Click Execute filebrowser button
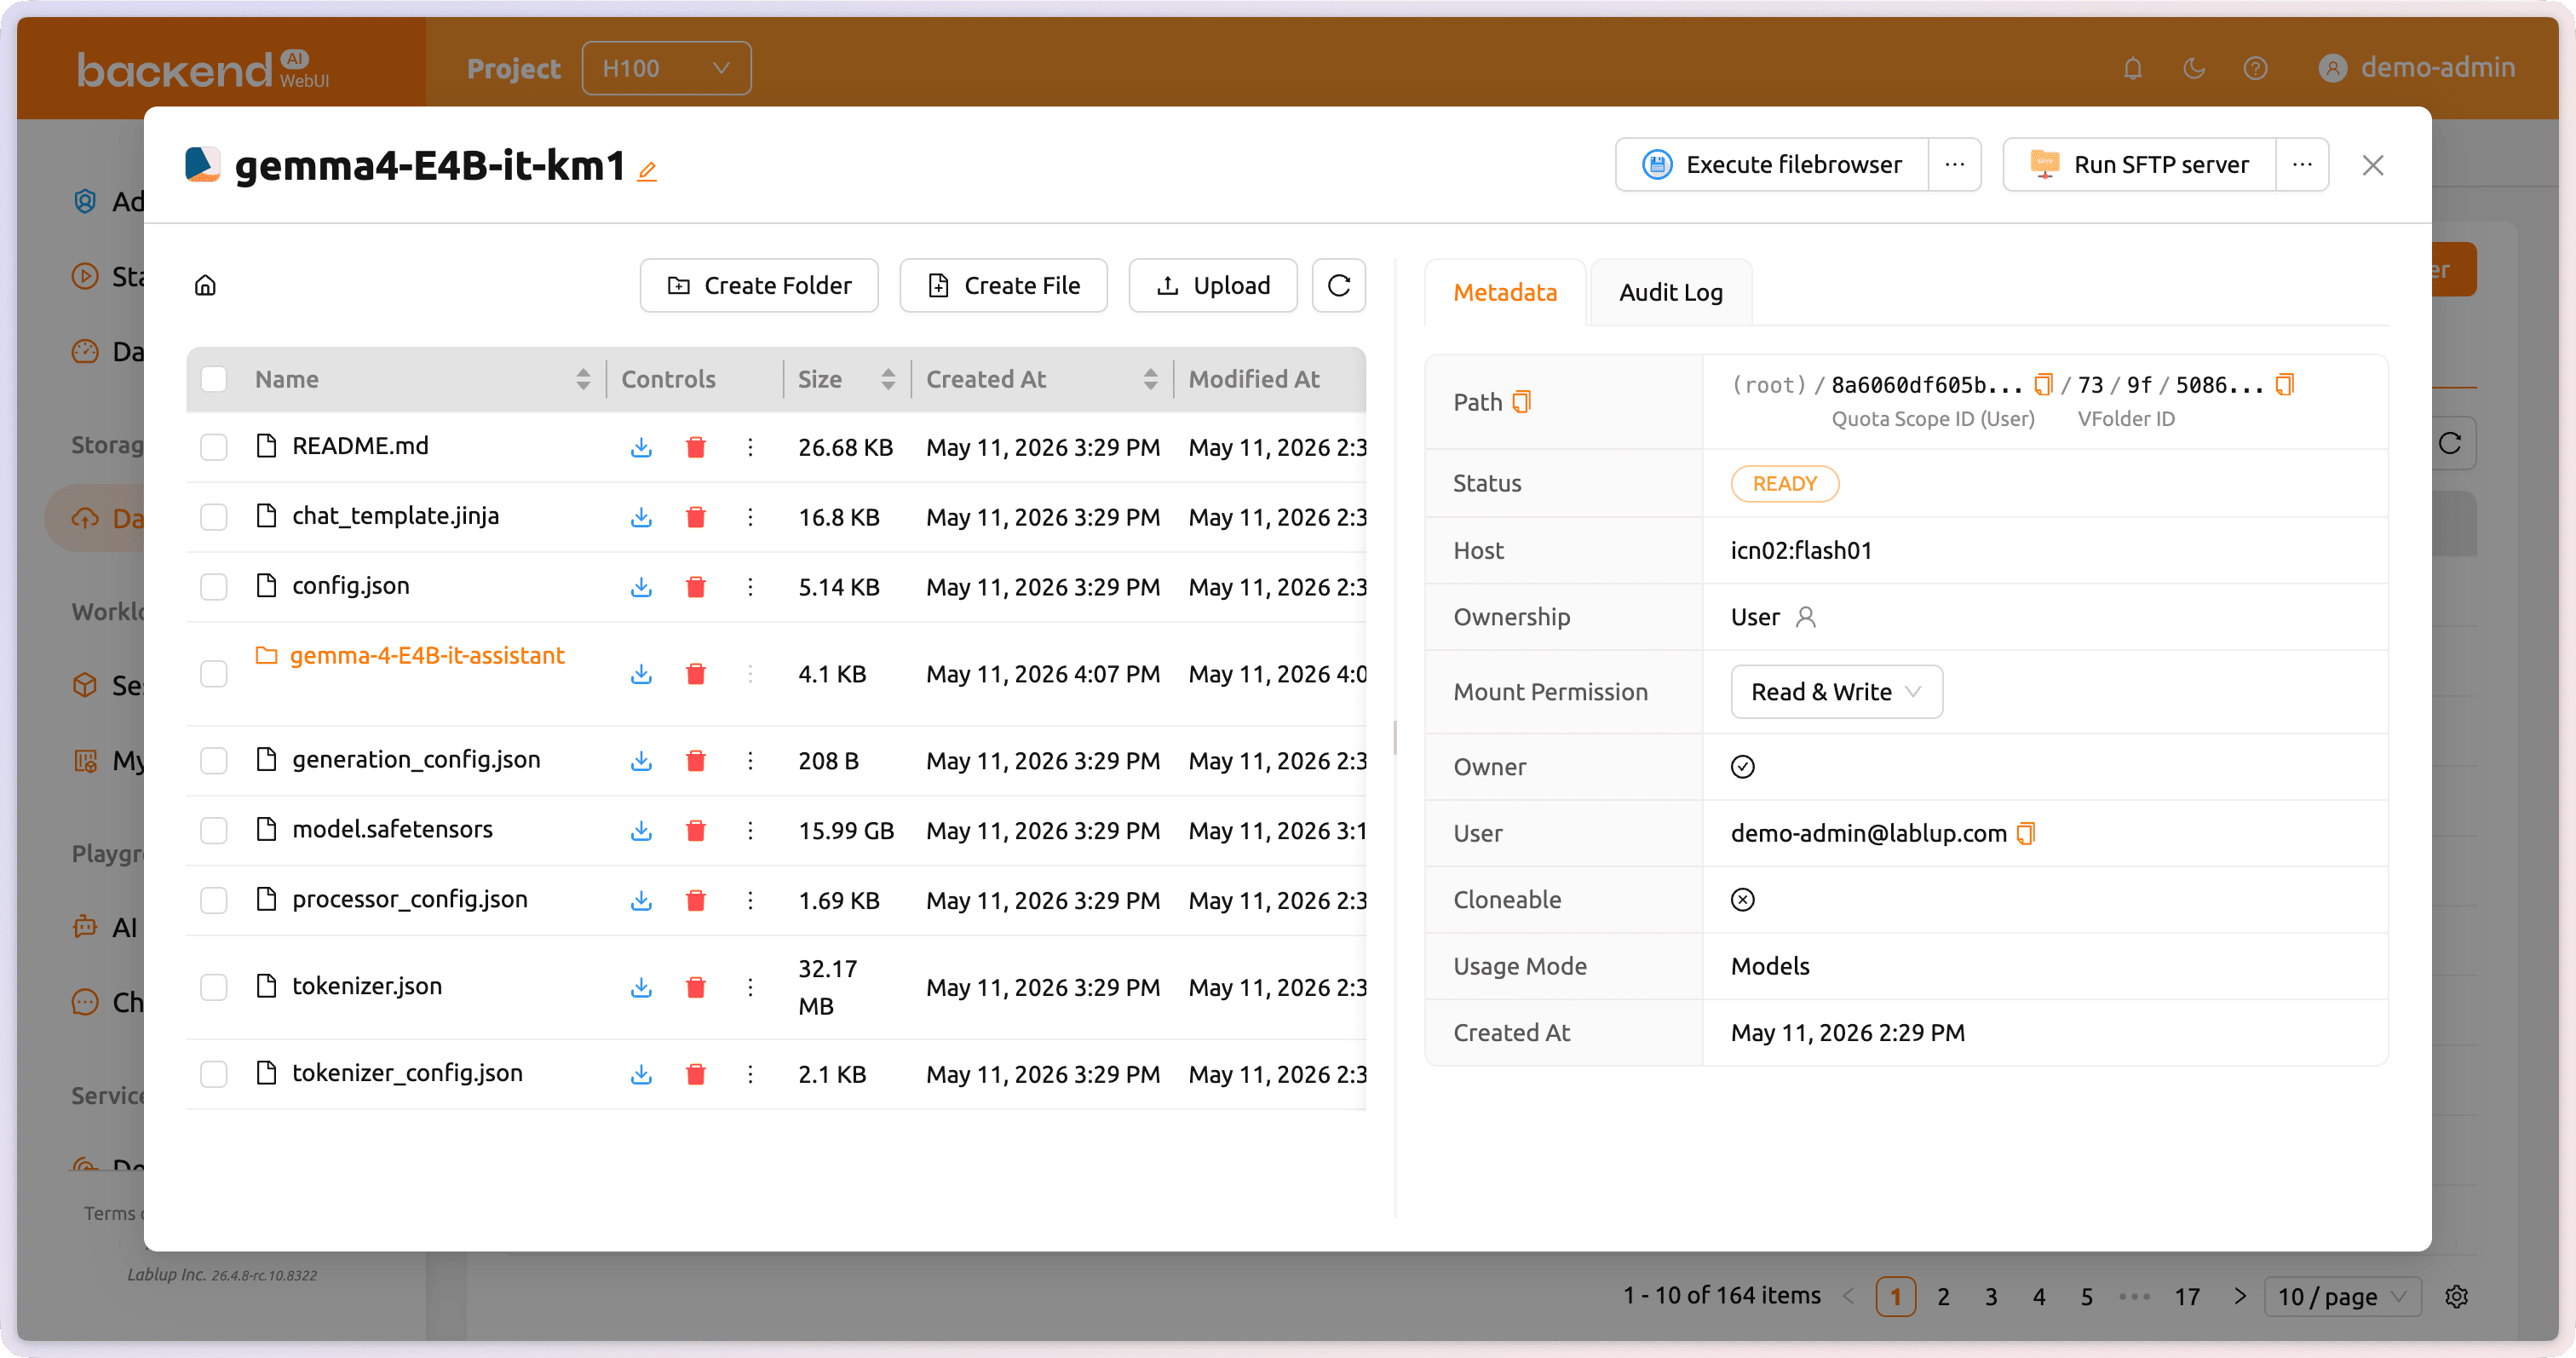Image resolution: width=2576 pixels, height=1358 pixels. pos(1772,165)
